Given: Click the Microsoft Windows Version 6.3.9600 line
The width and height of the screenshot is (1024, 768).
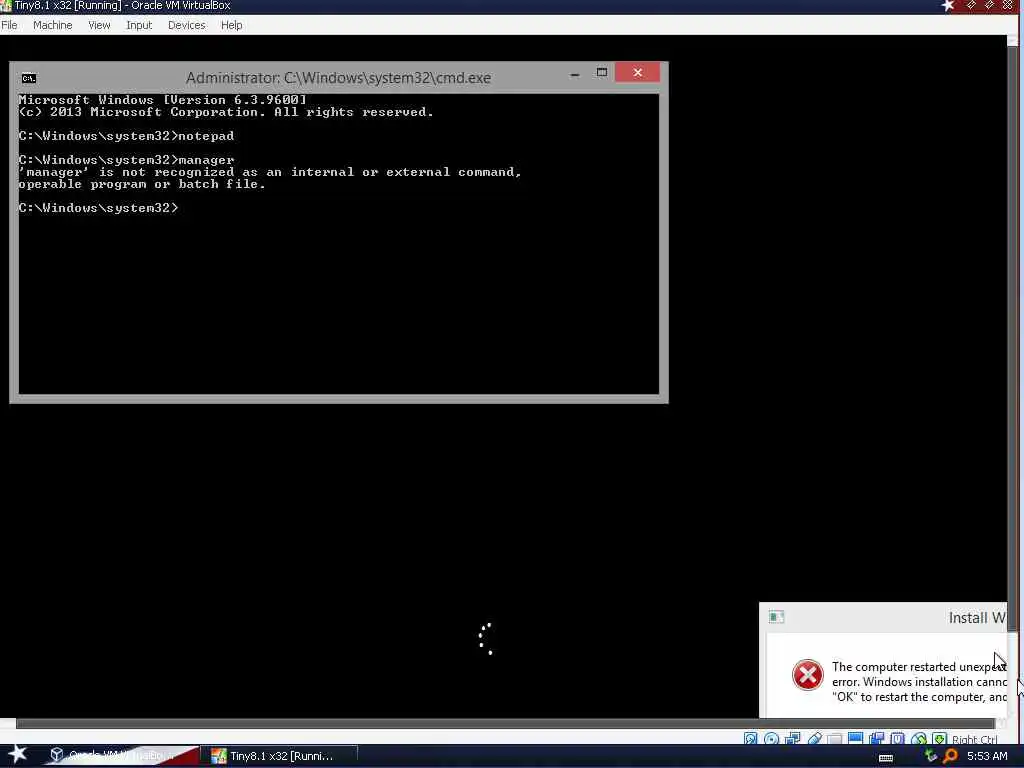Looking at the screenshot, I should [162, 100].
